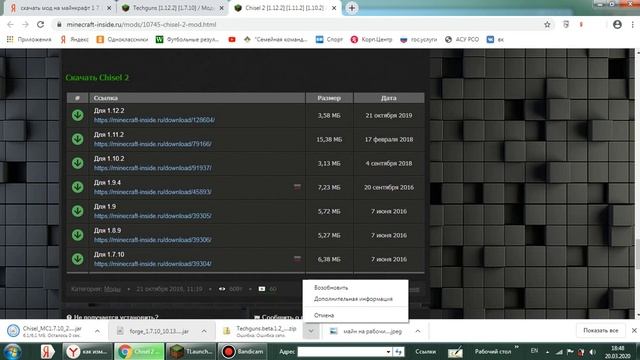Viewport: 640px width, 360px height.
Task: Open download link 91937 for 1.10.2
Action: (153, 168)
